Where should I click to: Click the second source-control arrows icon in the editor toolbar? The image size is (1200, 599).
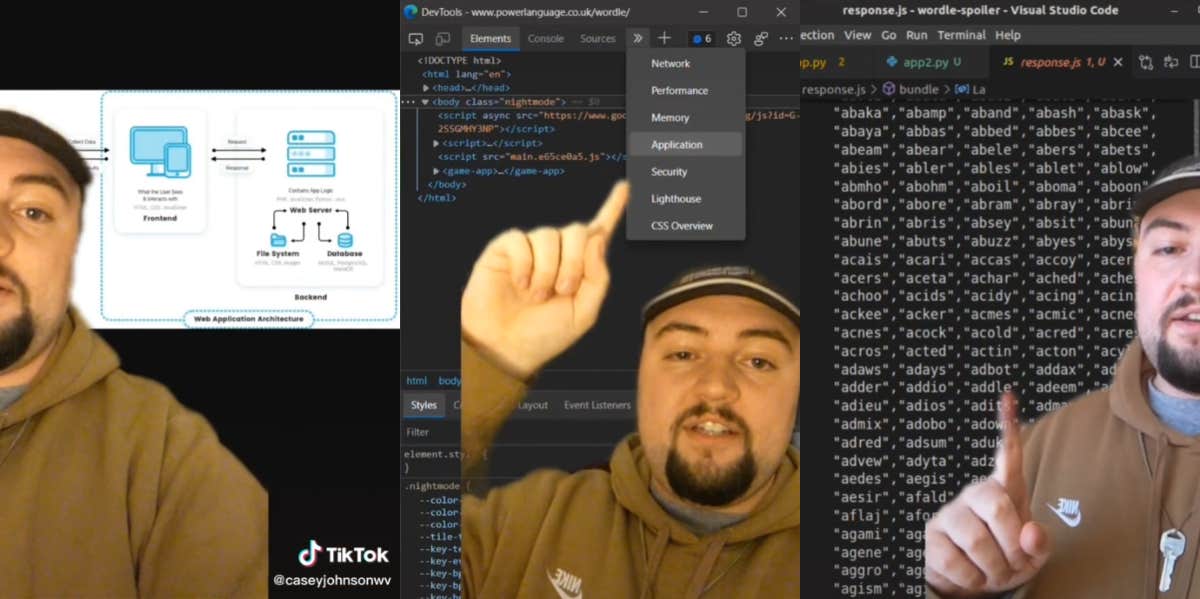[1171, 62]
